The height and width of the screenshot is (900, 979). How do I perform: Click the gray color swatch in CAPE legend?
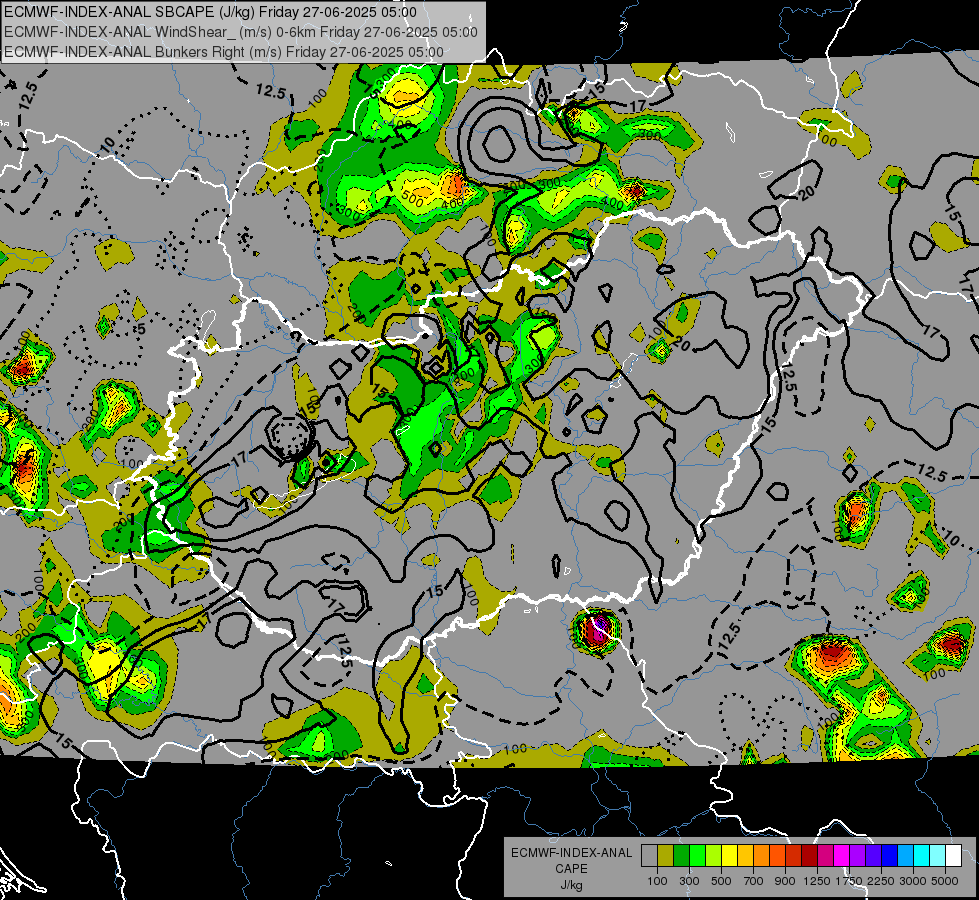[649, 856]
